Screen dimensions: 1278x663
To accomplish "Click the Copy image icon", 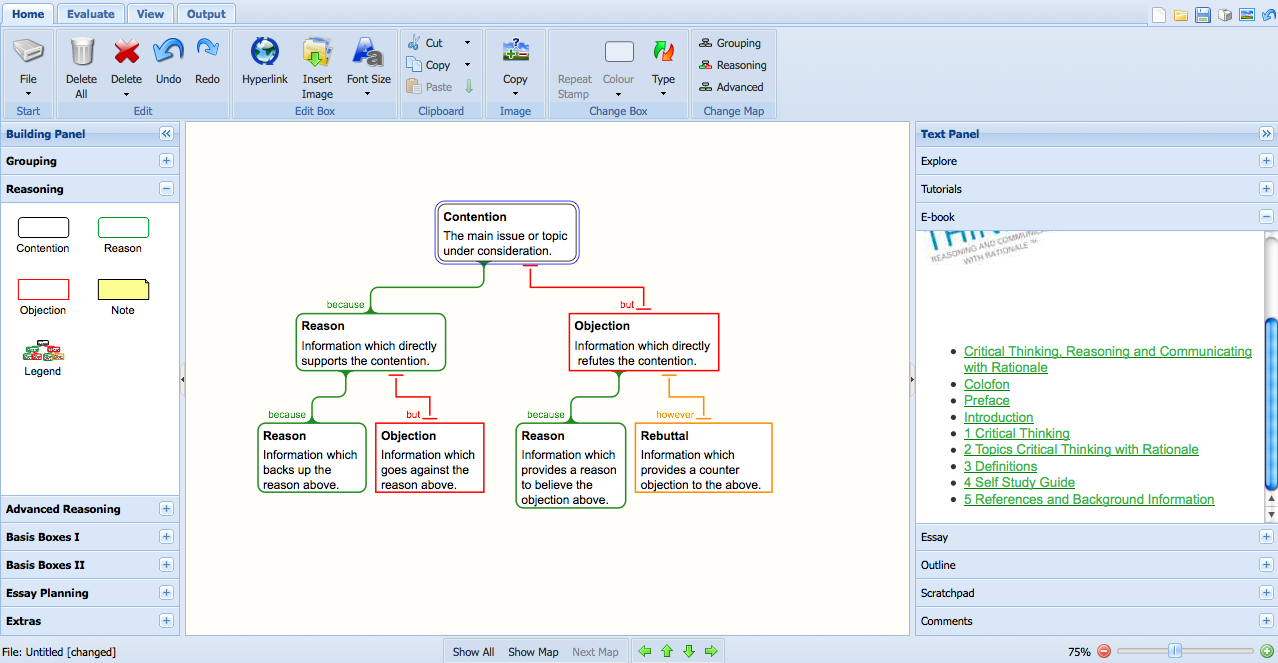I will (x=515, y=52).
